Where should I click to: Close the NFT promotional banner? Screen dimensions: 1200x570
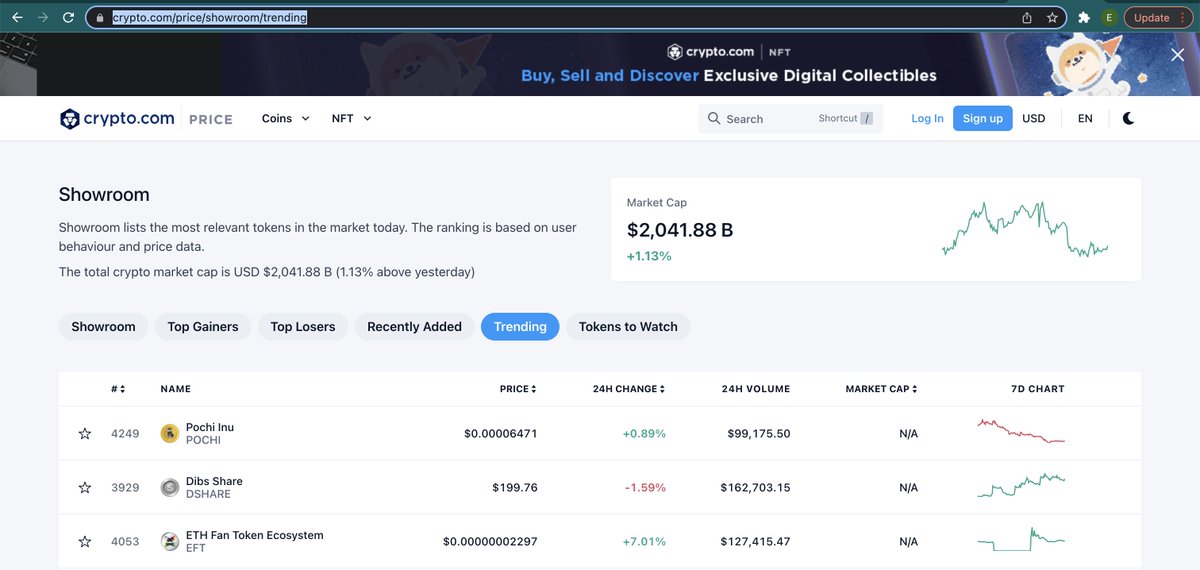click(x=1177, y=55)
